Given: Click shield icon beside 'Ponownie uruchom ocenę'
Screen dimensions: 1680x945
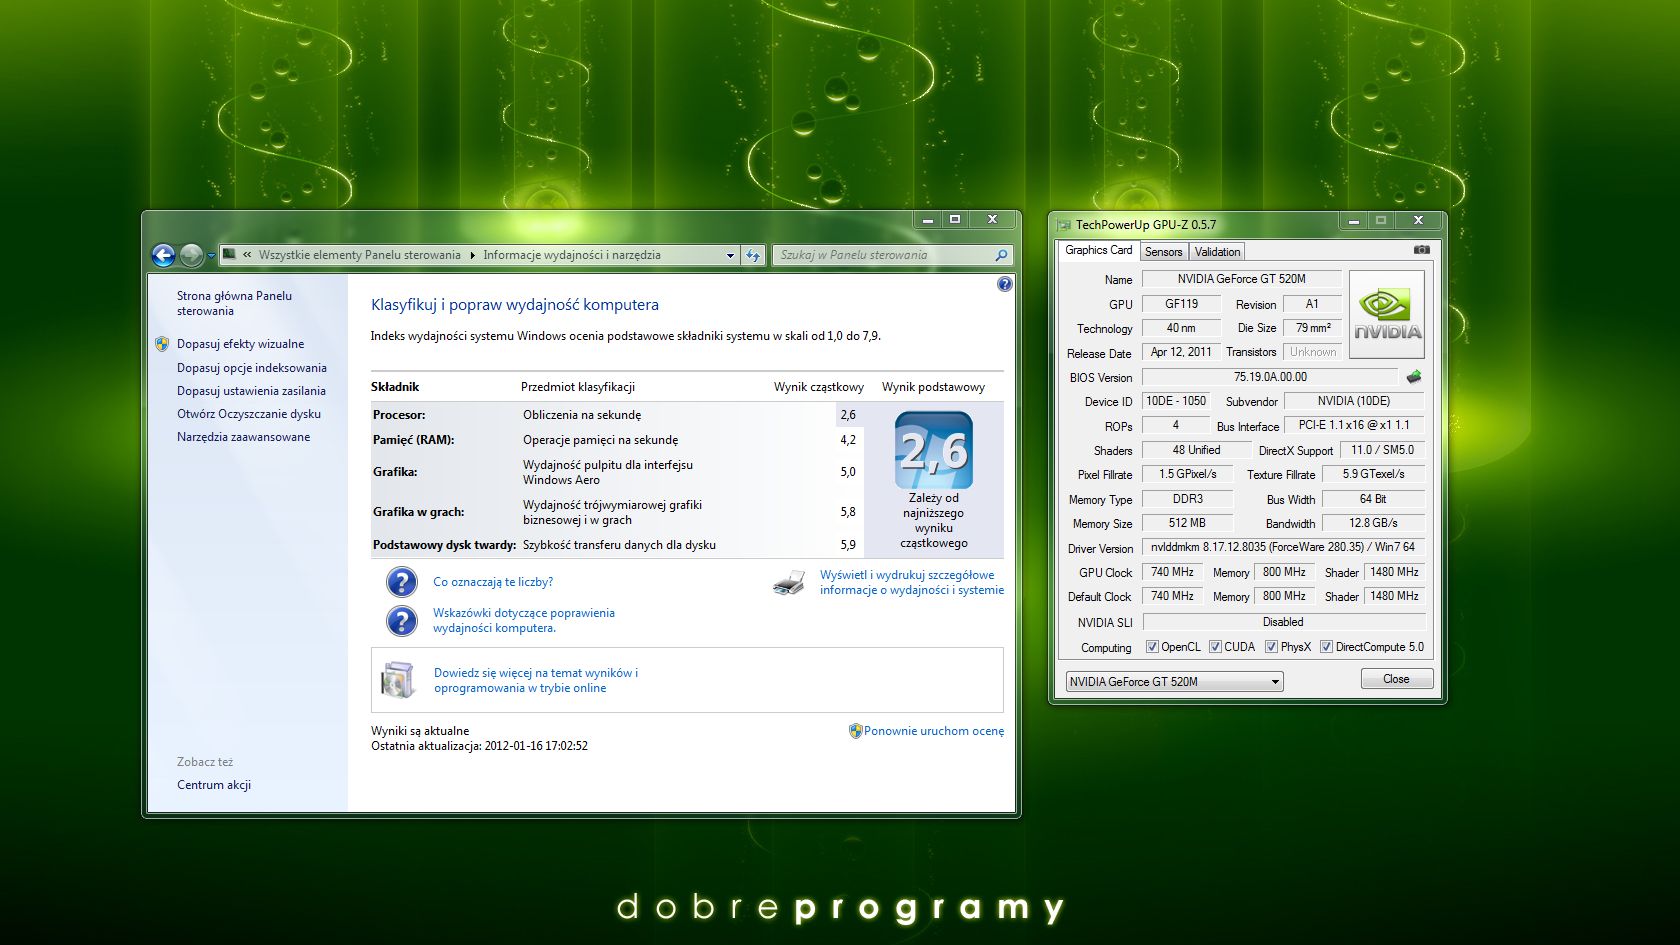Looking at the screenshot, I should (855, 731).
